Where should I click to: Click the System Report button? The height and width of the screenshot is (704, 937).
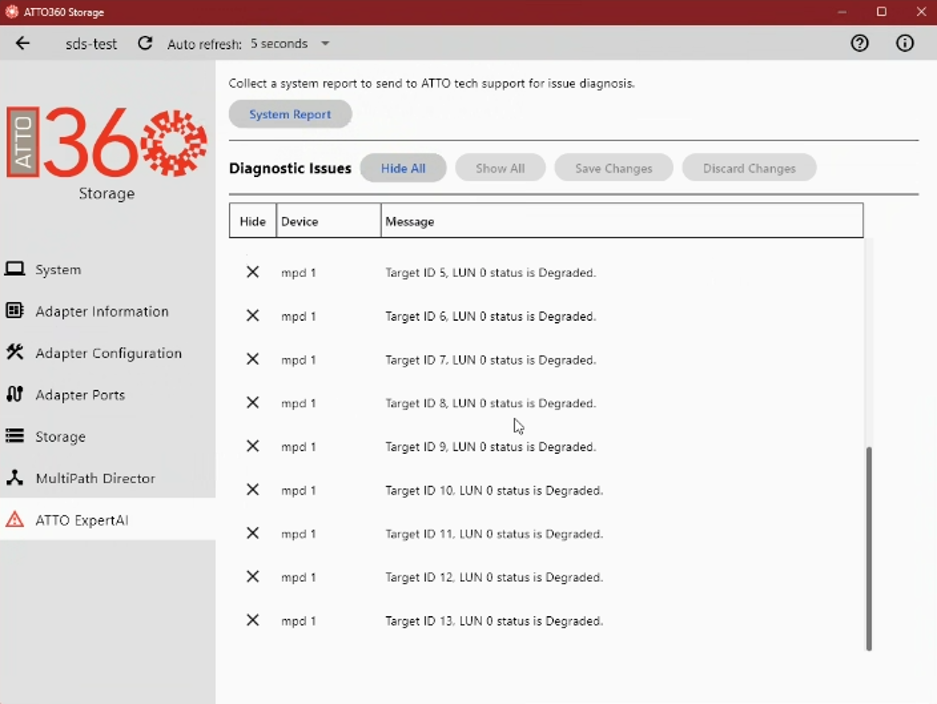290,114
